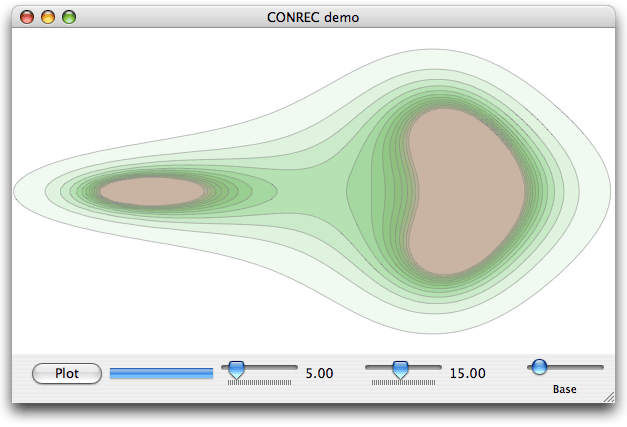This screenshot has height=427, width=627.
Task: Click the large brown contour peak region
Action: coord(465,190)
